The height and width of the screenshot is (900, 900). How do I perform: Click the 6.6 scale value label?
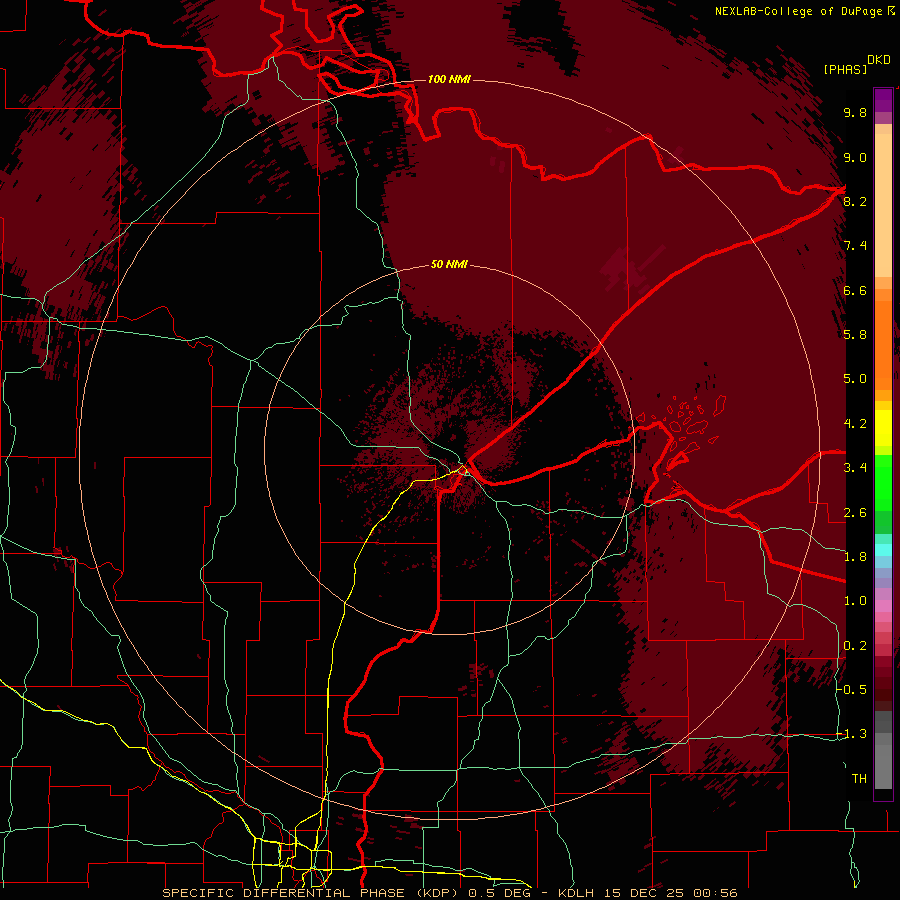(855, 290)
